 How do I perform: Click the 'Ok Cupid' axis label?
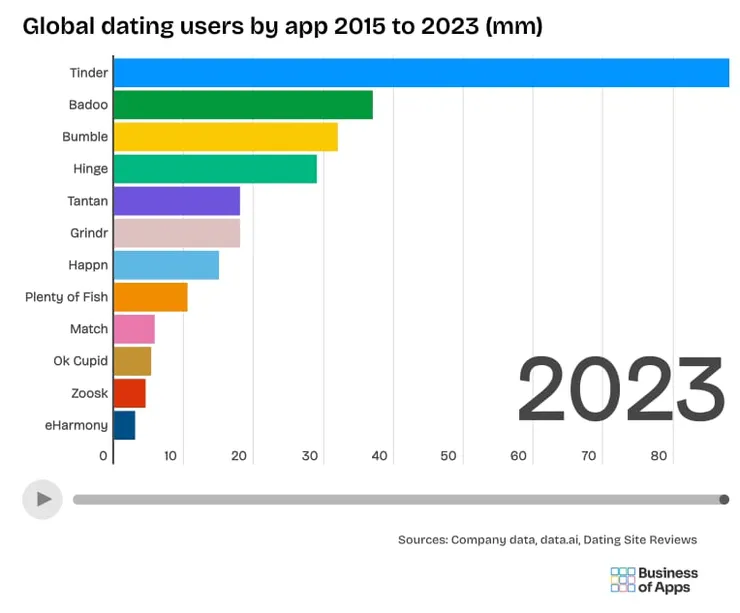pyautogui.click(x=81, y=361)
